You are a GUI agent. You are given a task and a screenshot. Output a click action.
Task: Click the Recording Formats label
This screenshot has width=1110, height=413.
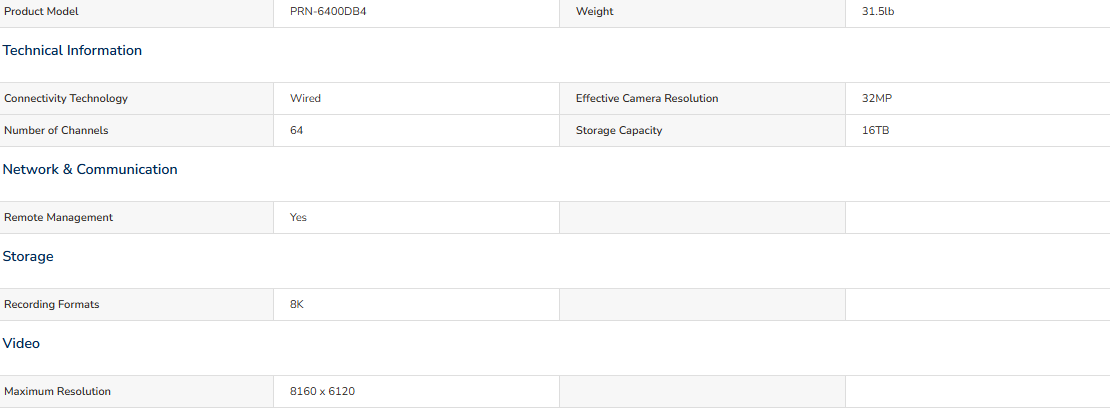pyautogui.click(x=52, y=305)
